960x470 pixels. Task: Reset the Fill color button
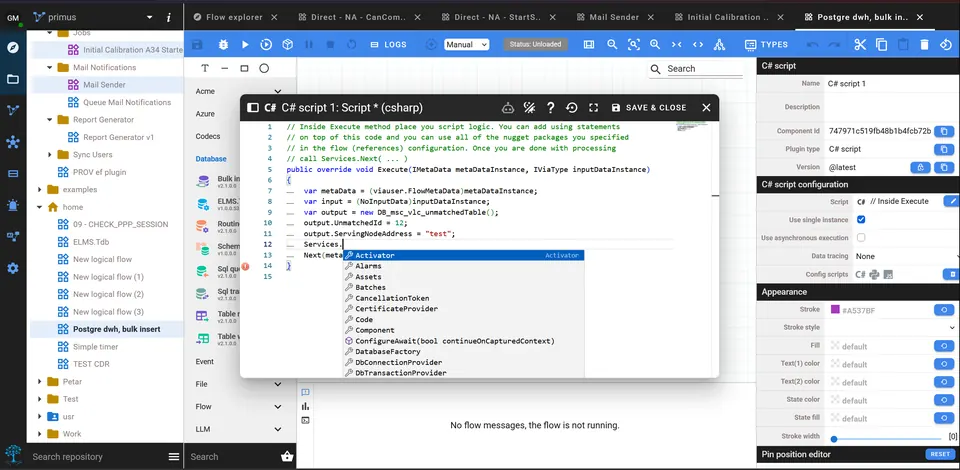(x=944, y=346)
